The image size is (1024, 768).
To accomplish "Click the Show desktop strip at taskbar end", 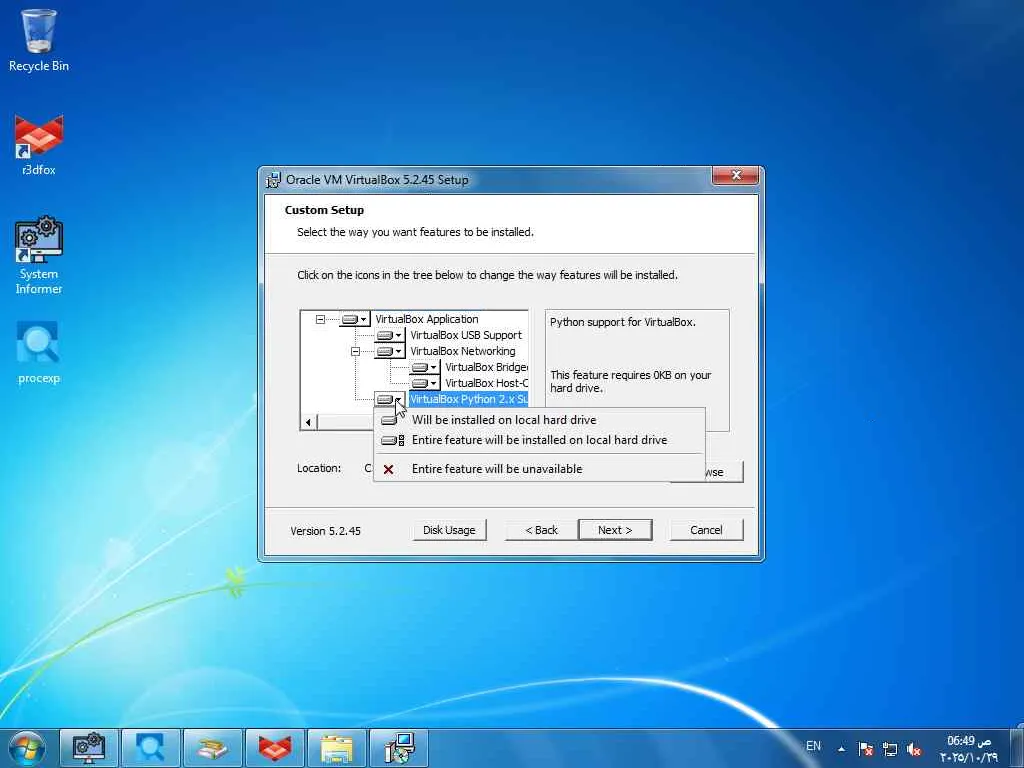I will pos(1019,748).
